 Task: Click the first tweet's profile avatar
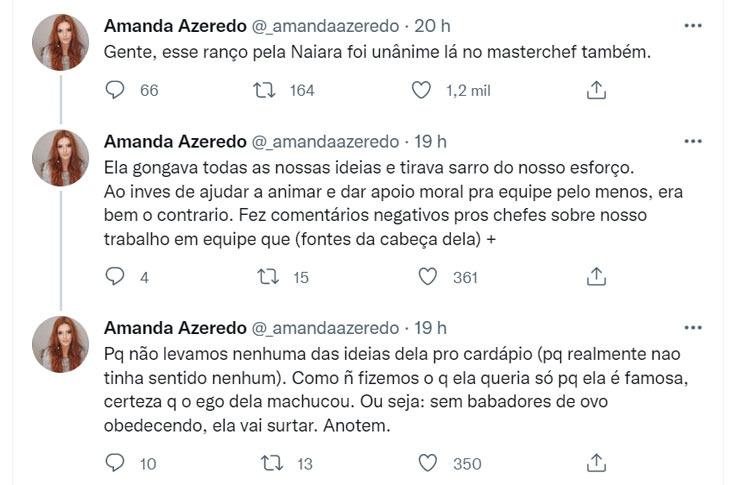point(61,43)
